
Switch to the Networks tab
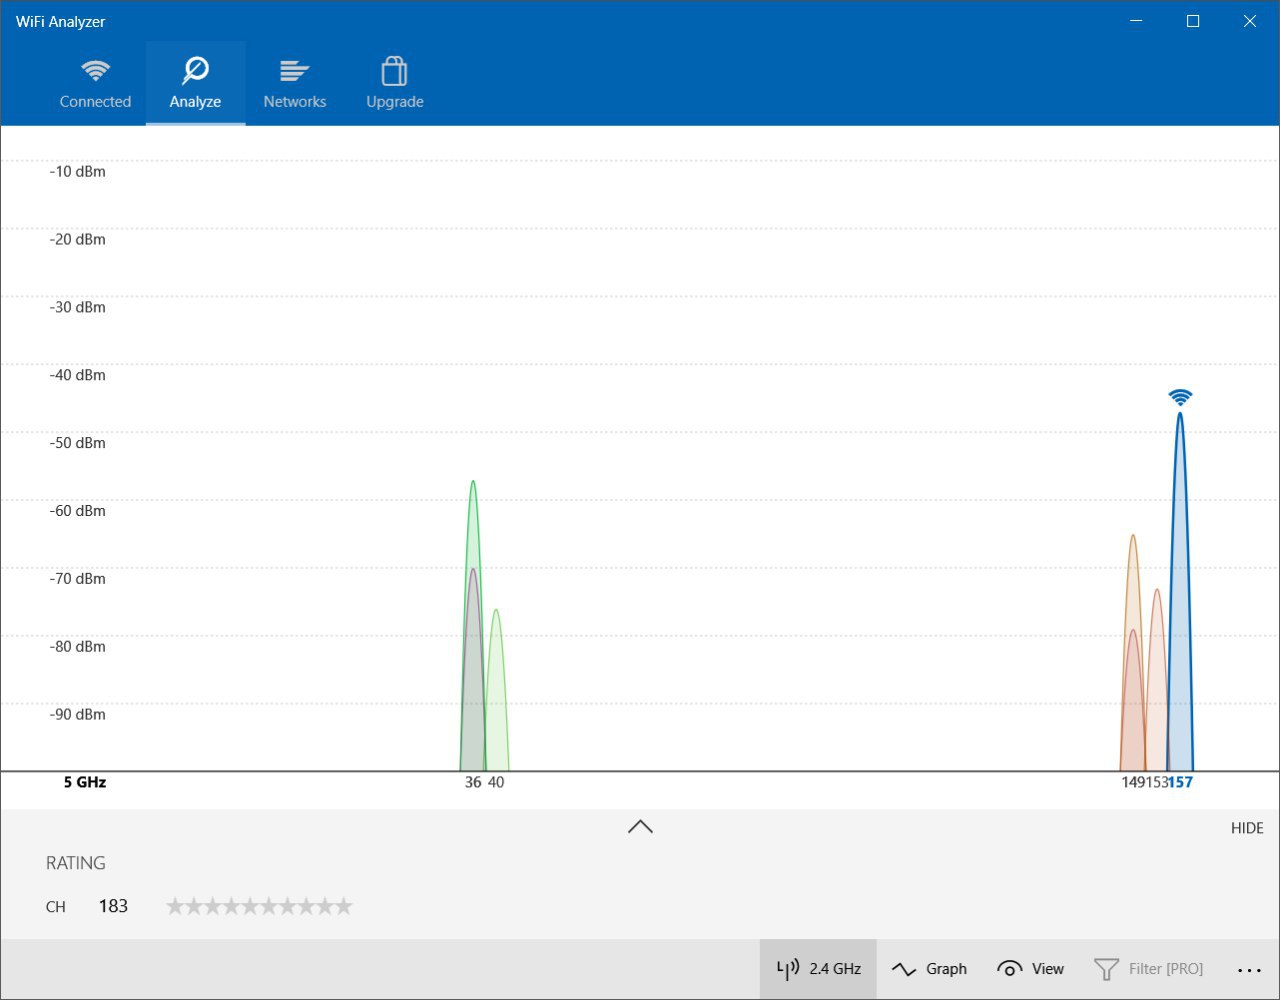pos(295,83)
